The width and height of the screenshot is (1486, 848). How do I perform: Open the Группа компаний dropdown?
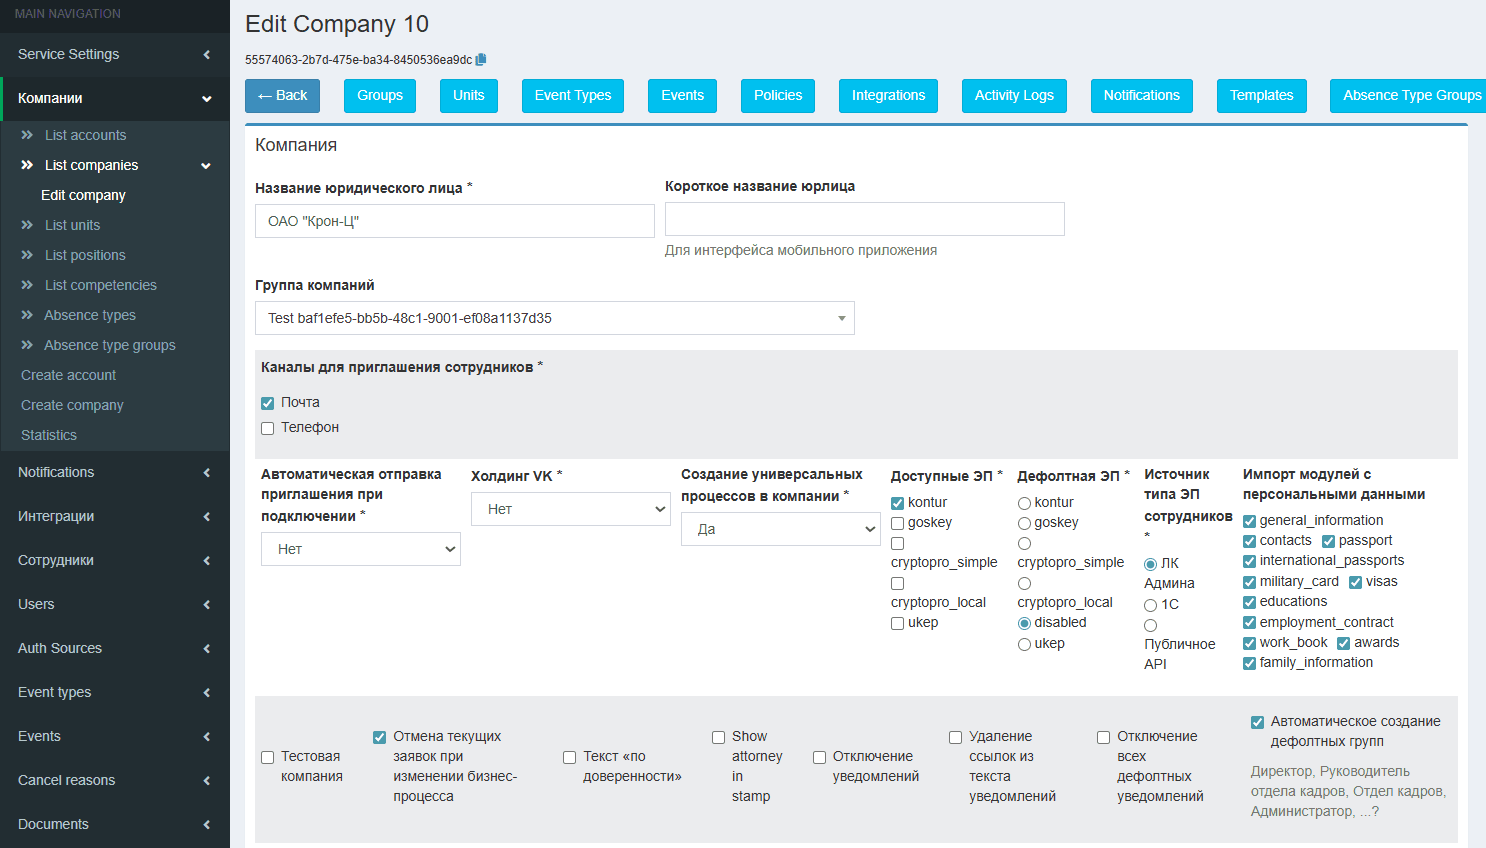[554, 318]
